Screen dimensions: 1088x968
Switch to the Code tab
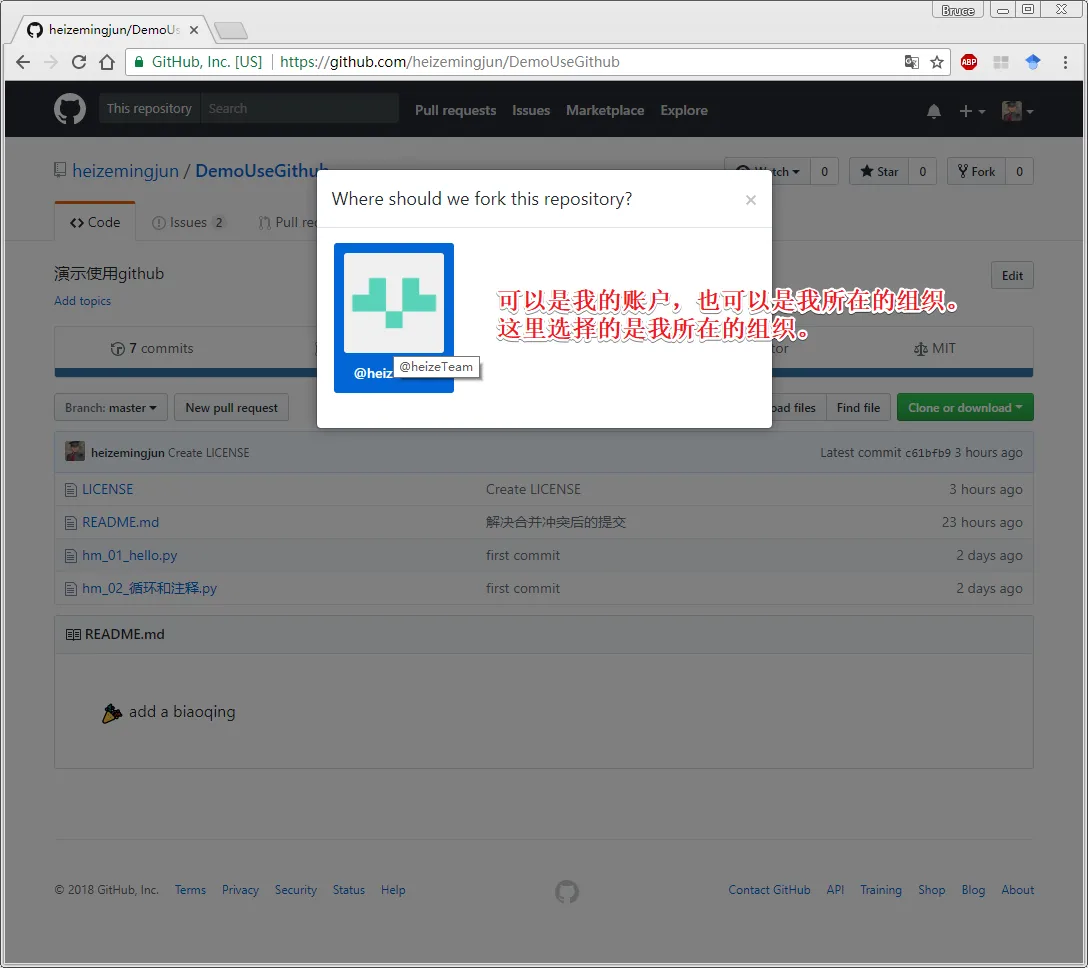[95, 222]
